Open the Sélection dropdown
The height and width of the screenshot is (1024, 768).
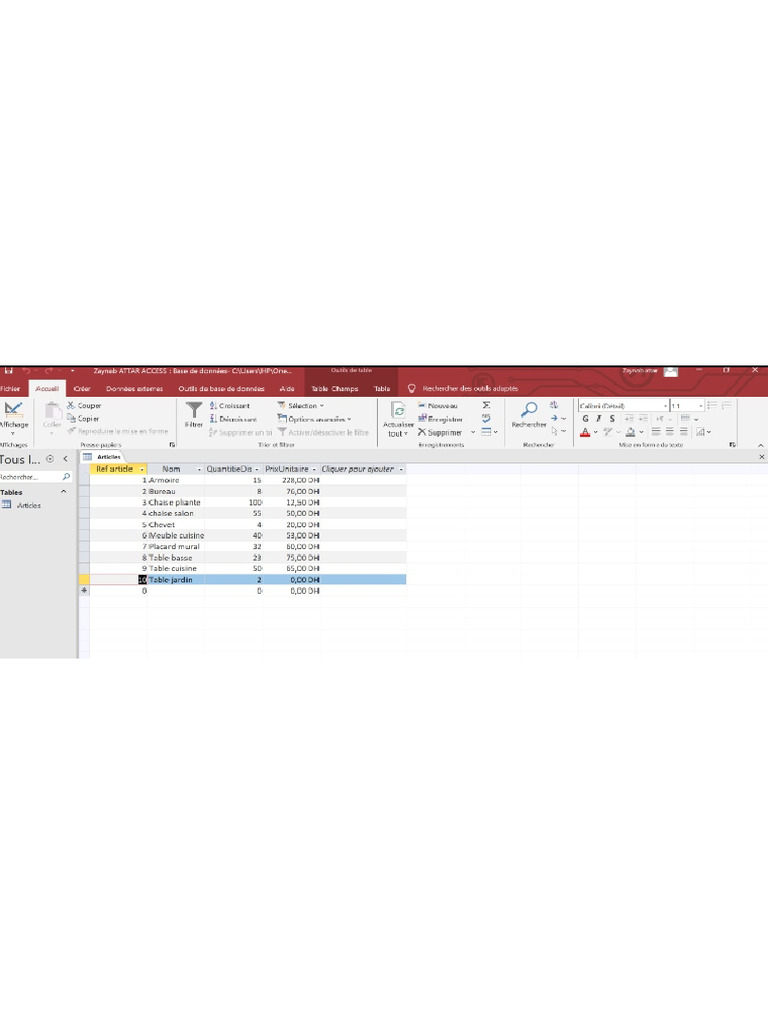pyautogui.click(x=301, y=406)
